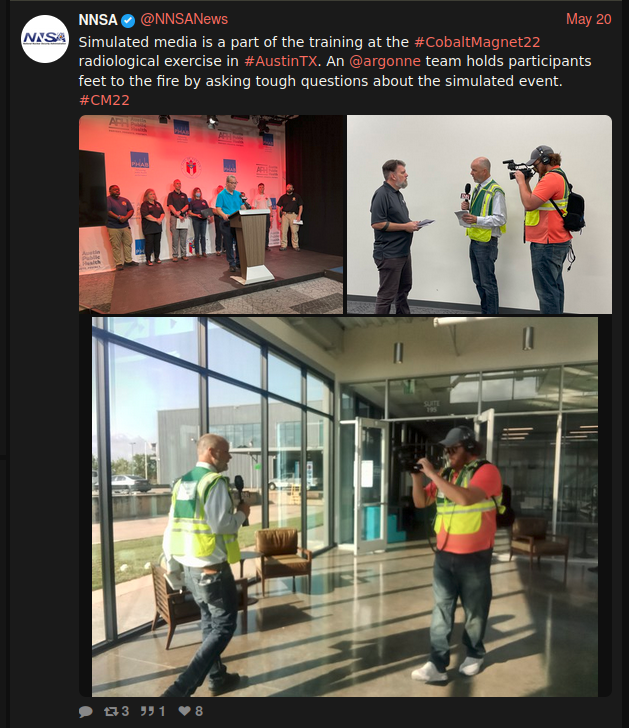Open the @argonne mention
Image resolution: width=629 pixels, height=728 pixels.
[385, 61]
